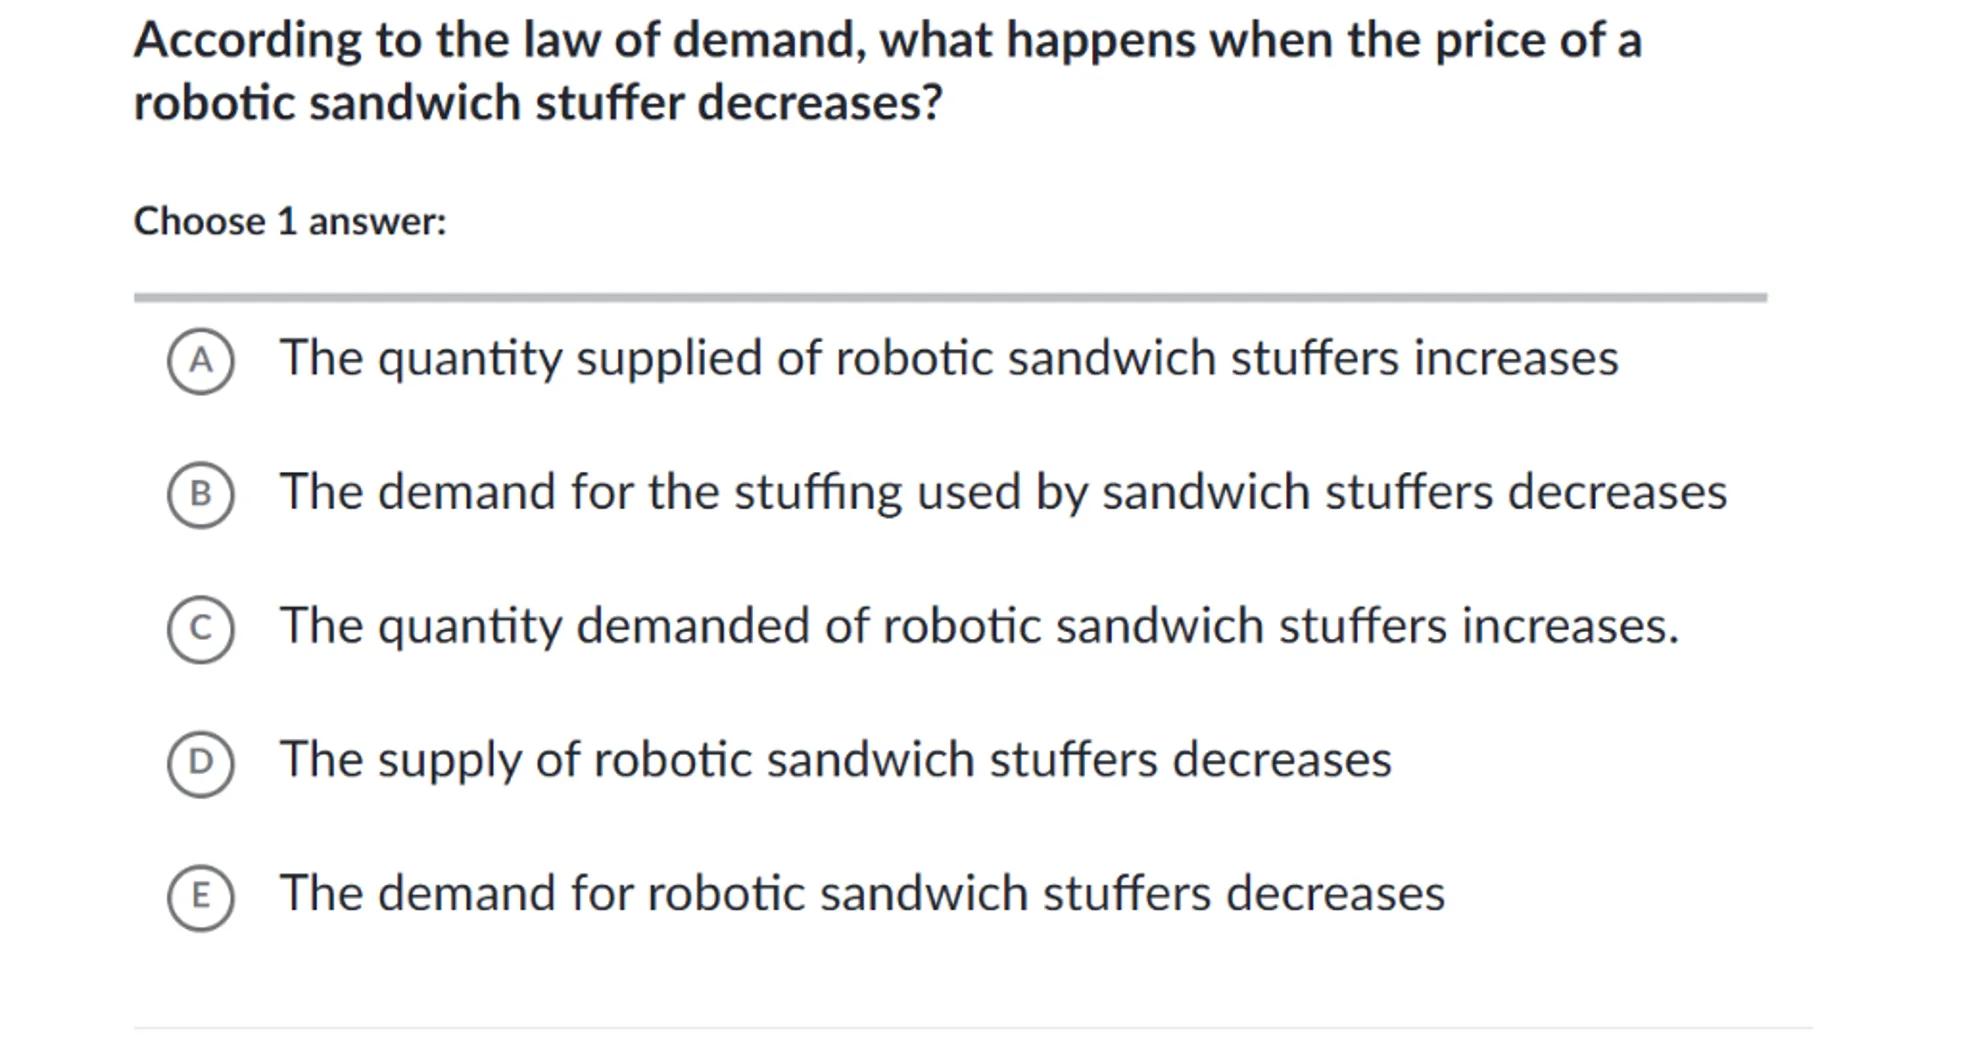
Task: Select radio button A
Action: pos(200,361)
